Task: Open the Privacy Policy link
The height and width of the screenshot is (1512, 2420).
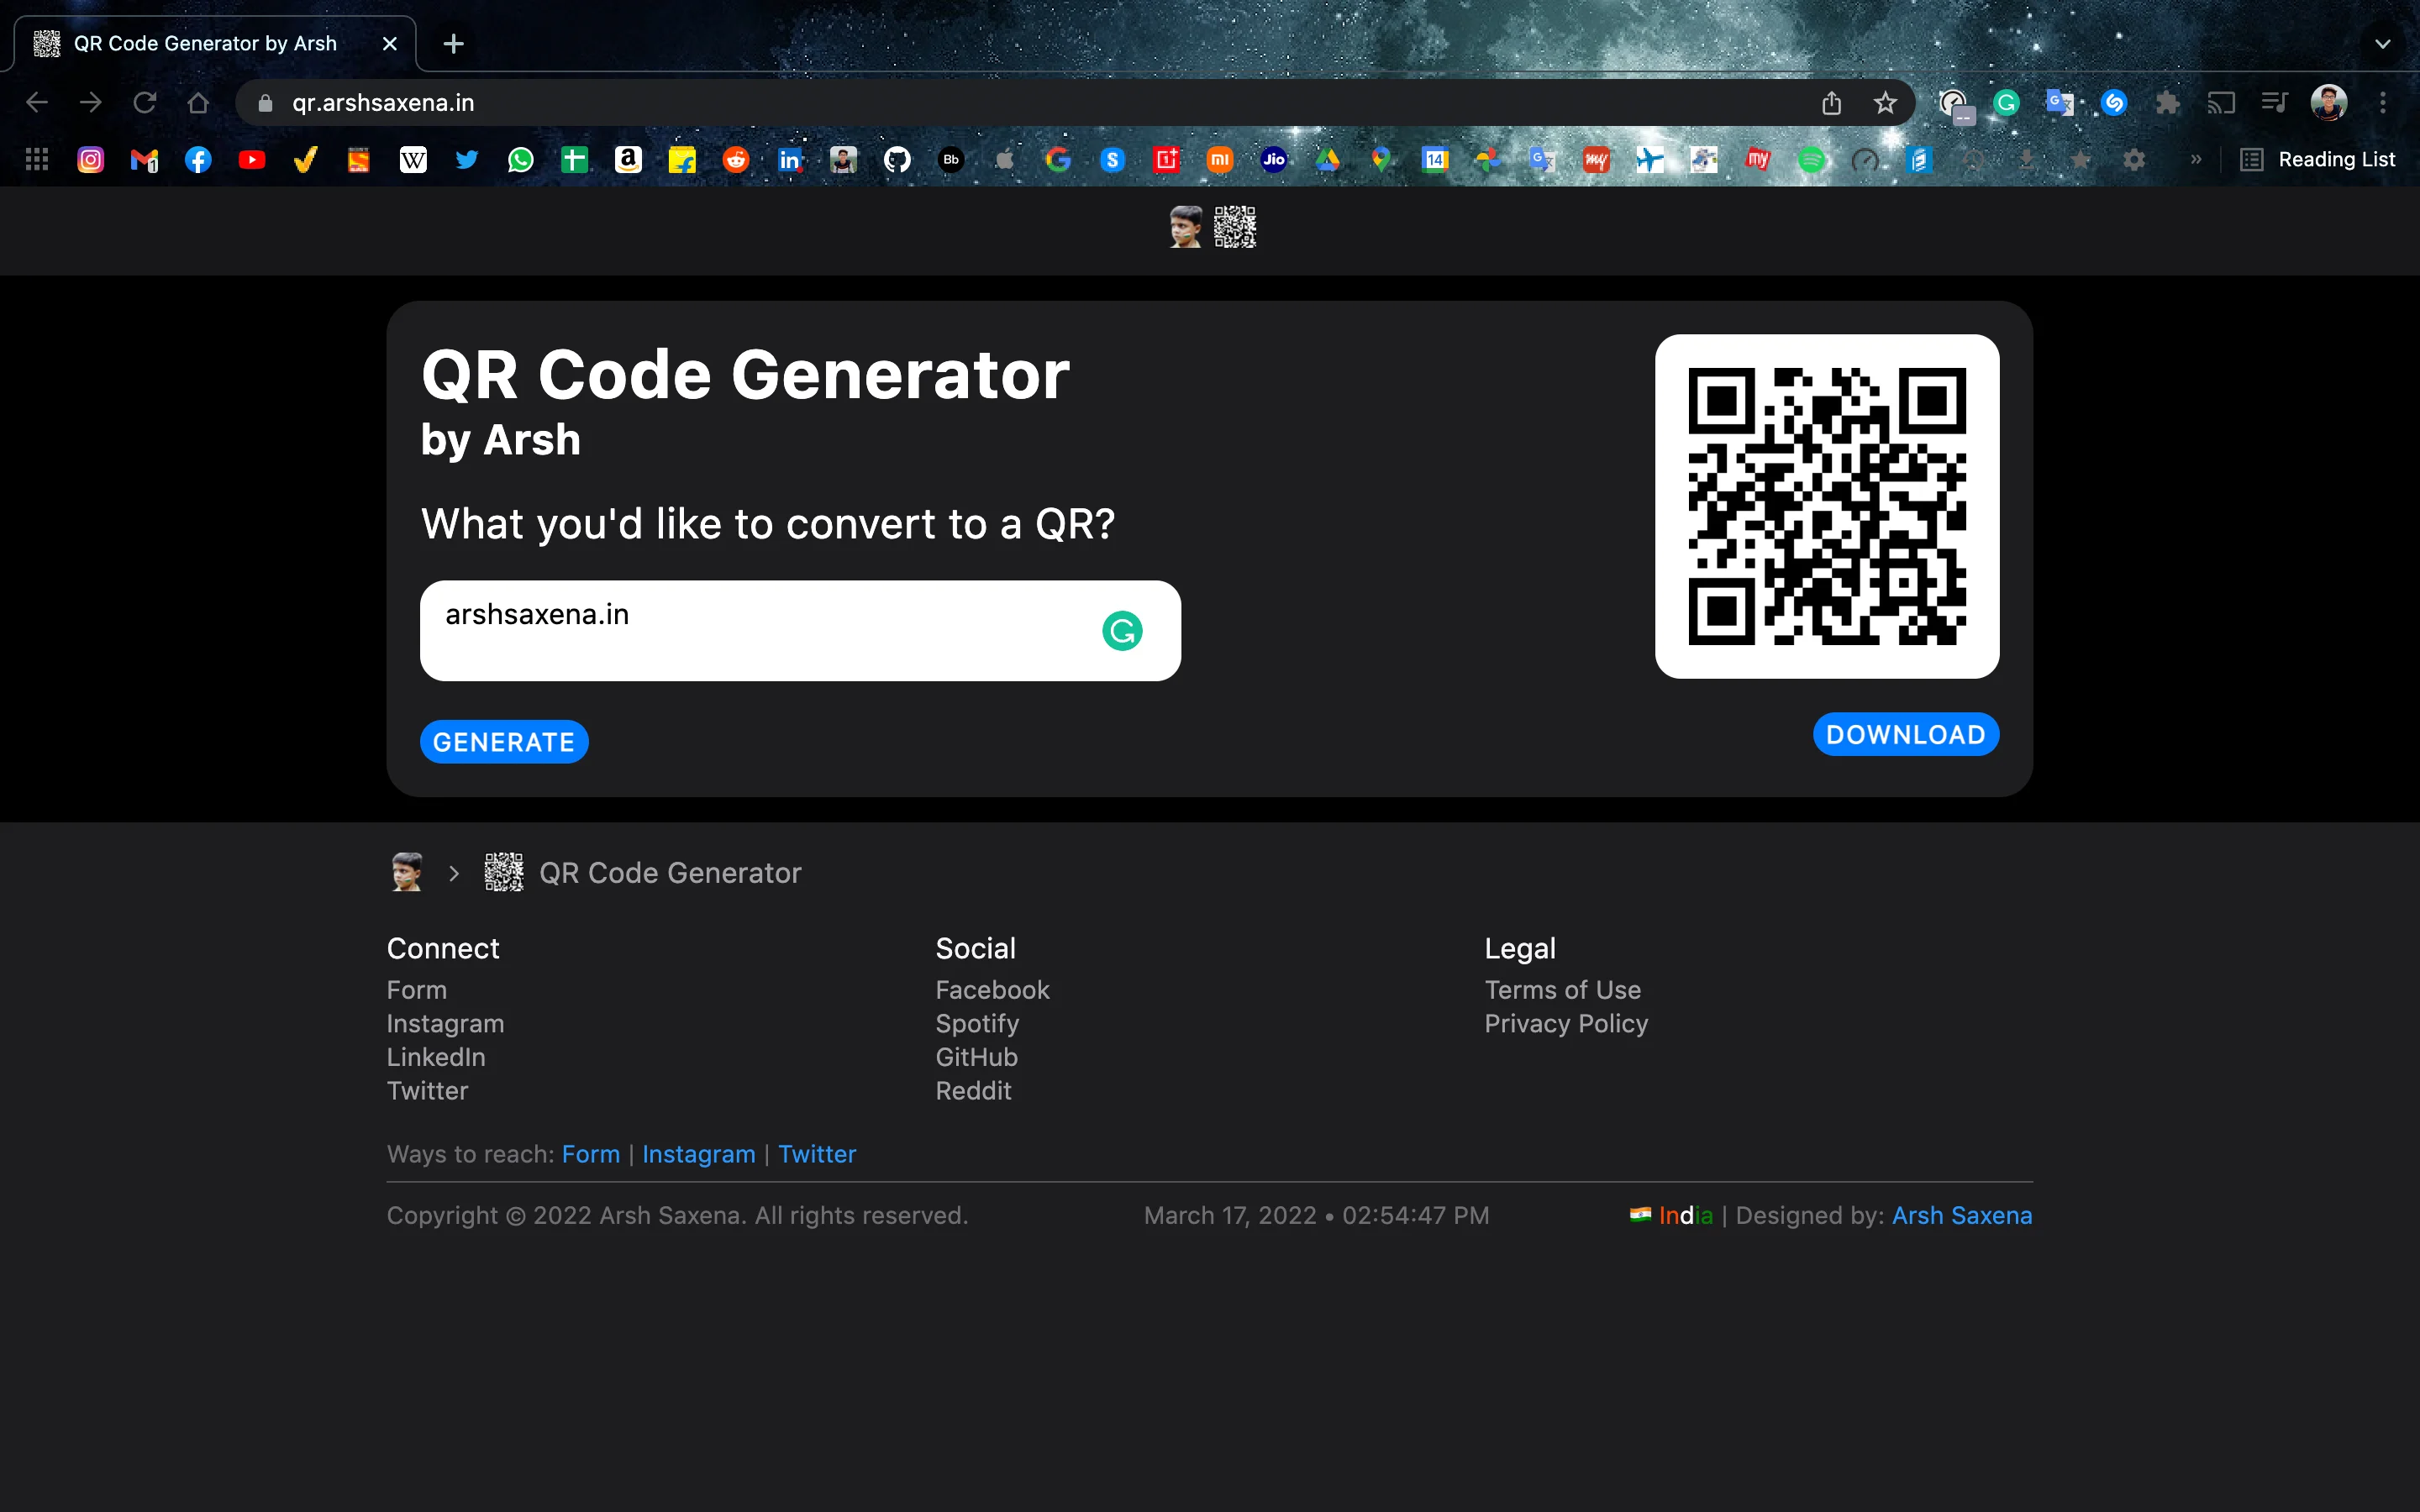Action: coord(1567,1024)
